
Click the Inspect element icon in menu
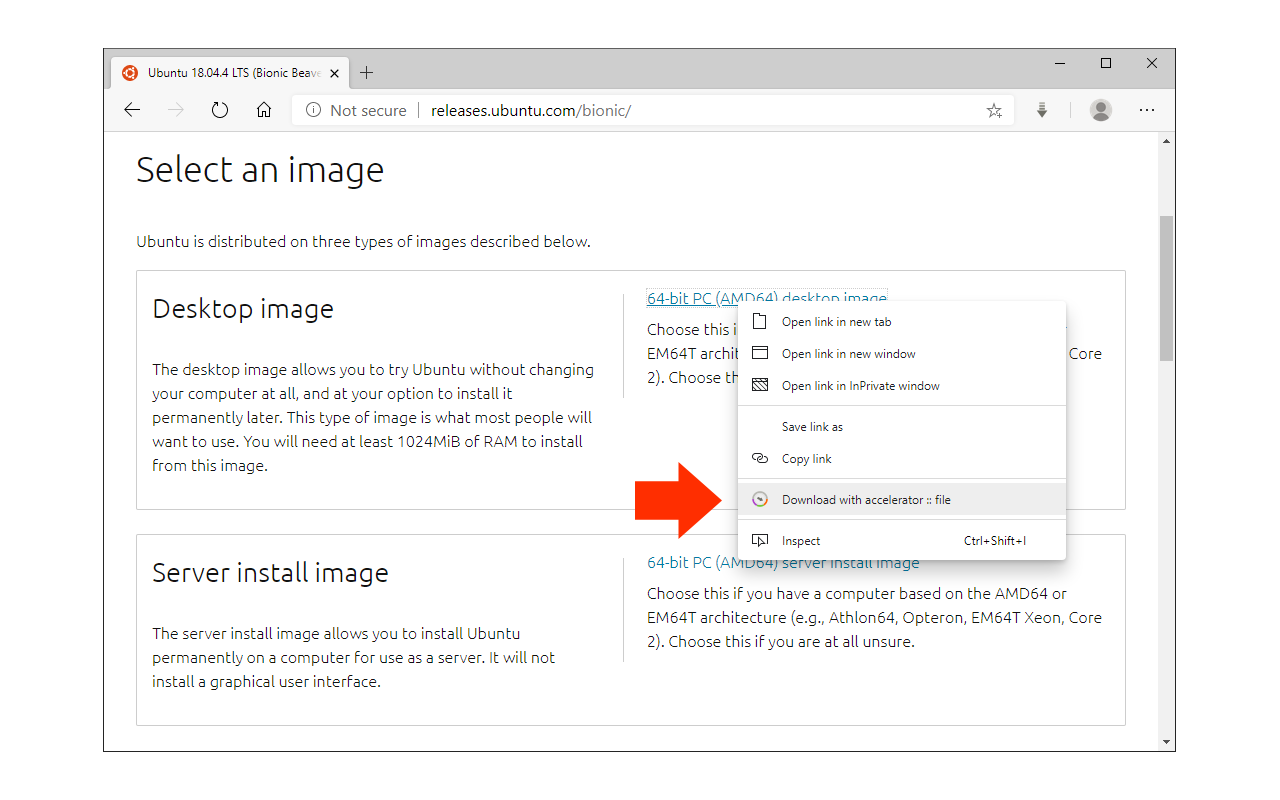760,541
